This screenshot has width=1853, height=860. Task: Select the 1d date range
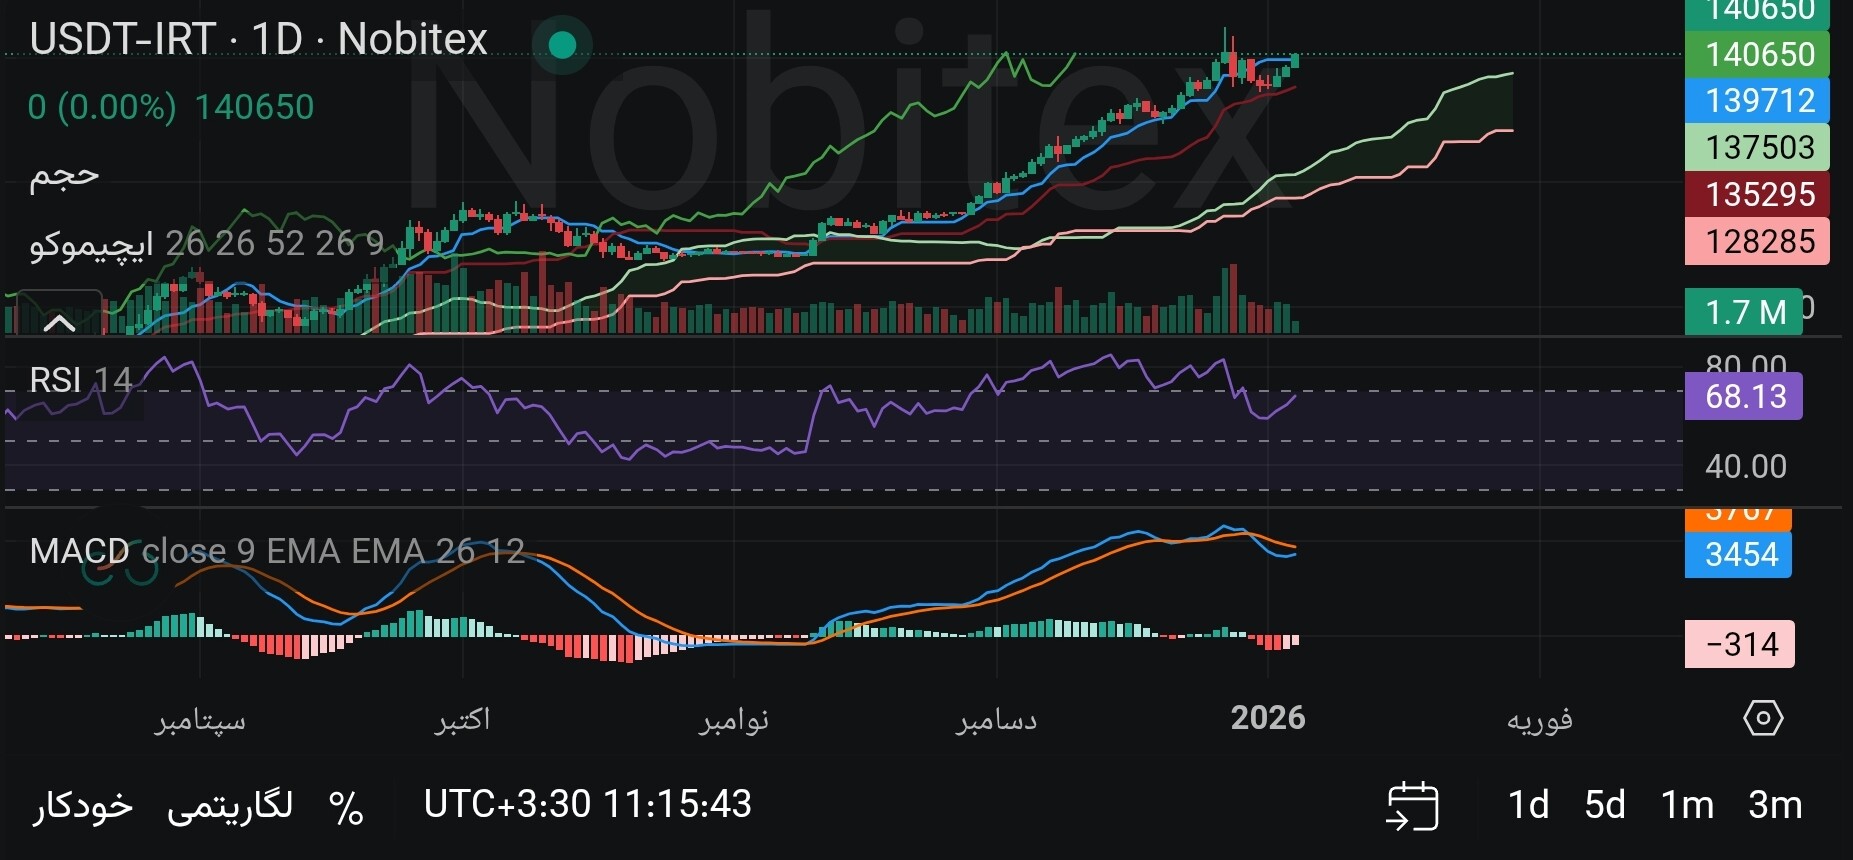[1528, 805]
